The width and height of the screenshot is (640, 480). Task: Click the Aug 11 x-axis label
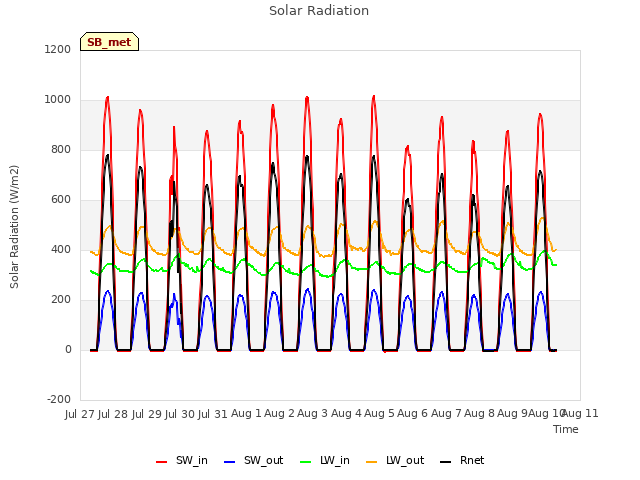[x=581, y=414]
